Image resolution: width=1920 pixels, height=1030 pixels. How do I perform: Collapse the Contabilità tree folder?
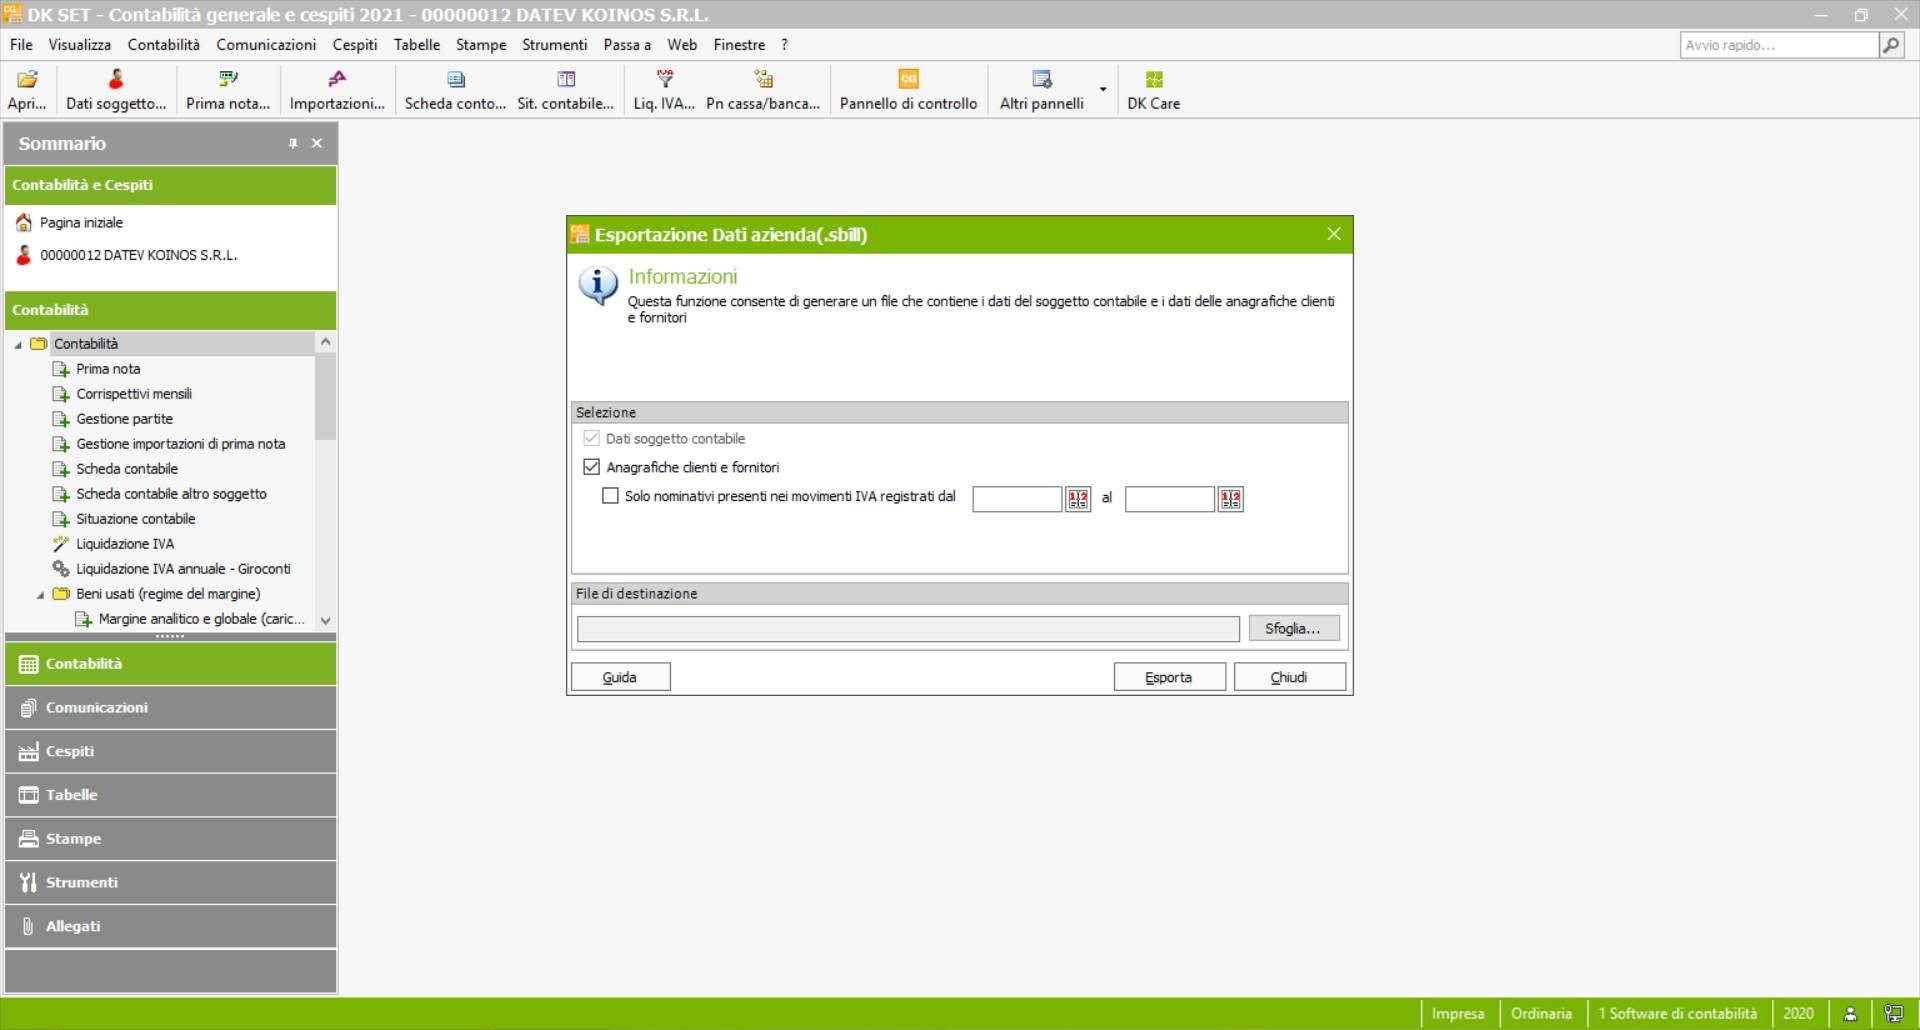coord(18,344)
